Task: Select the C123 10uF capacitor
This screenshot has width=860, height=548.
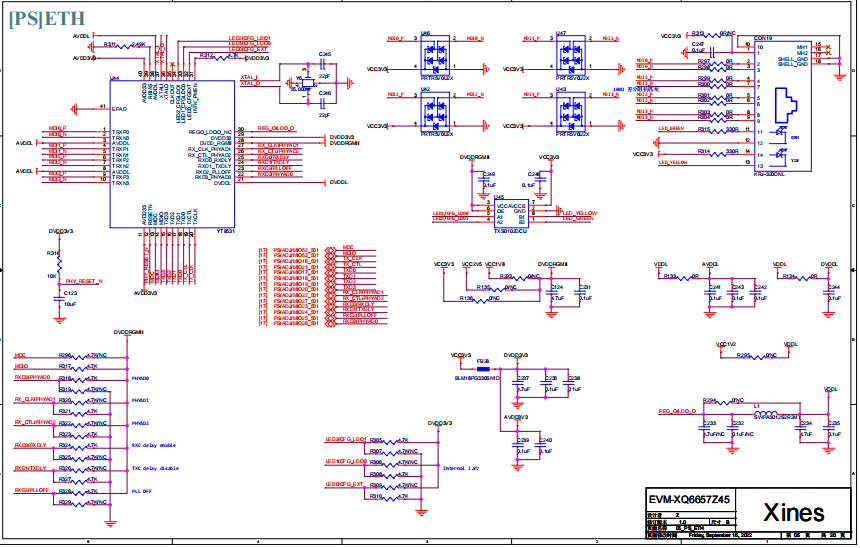Action: 59,298
